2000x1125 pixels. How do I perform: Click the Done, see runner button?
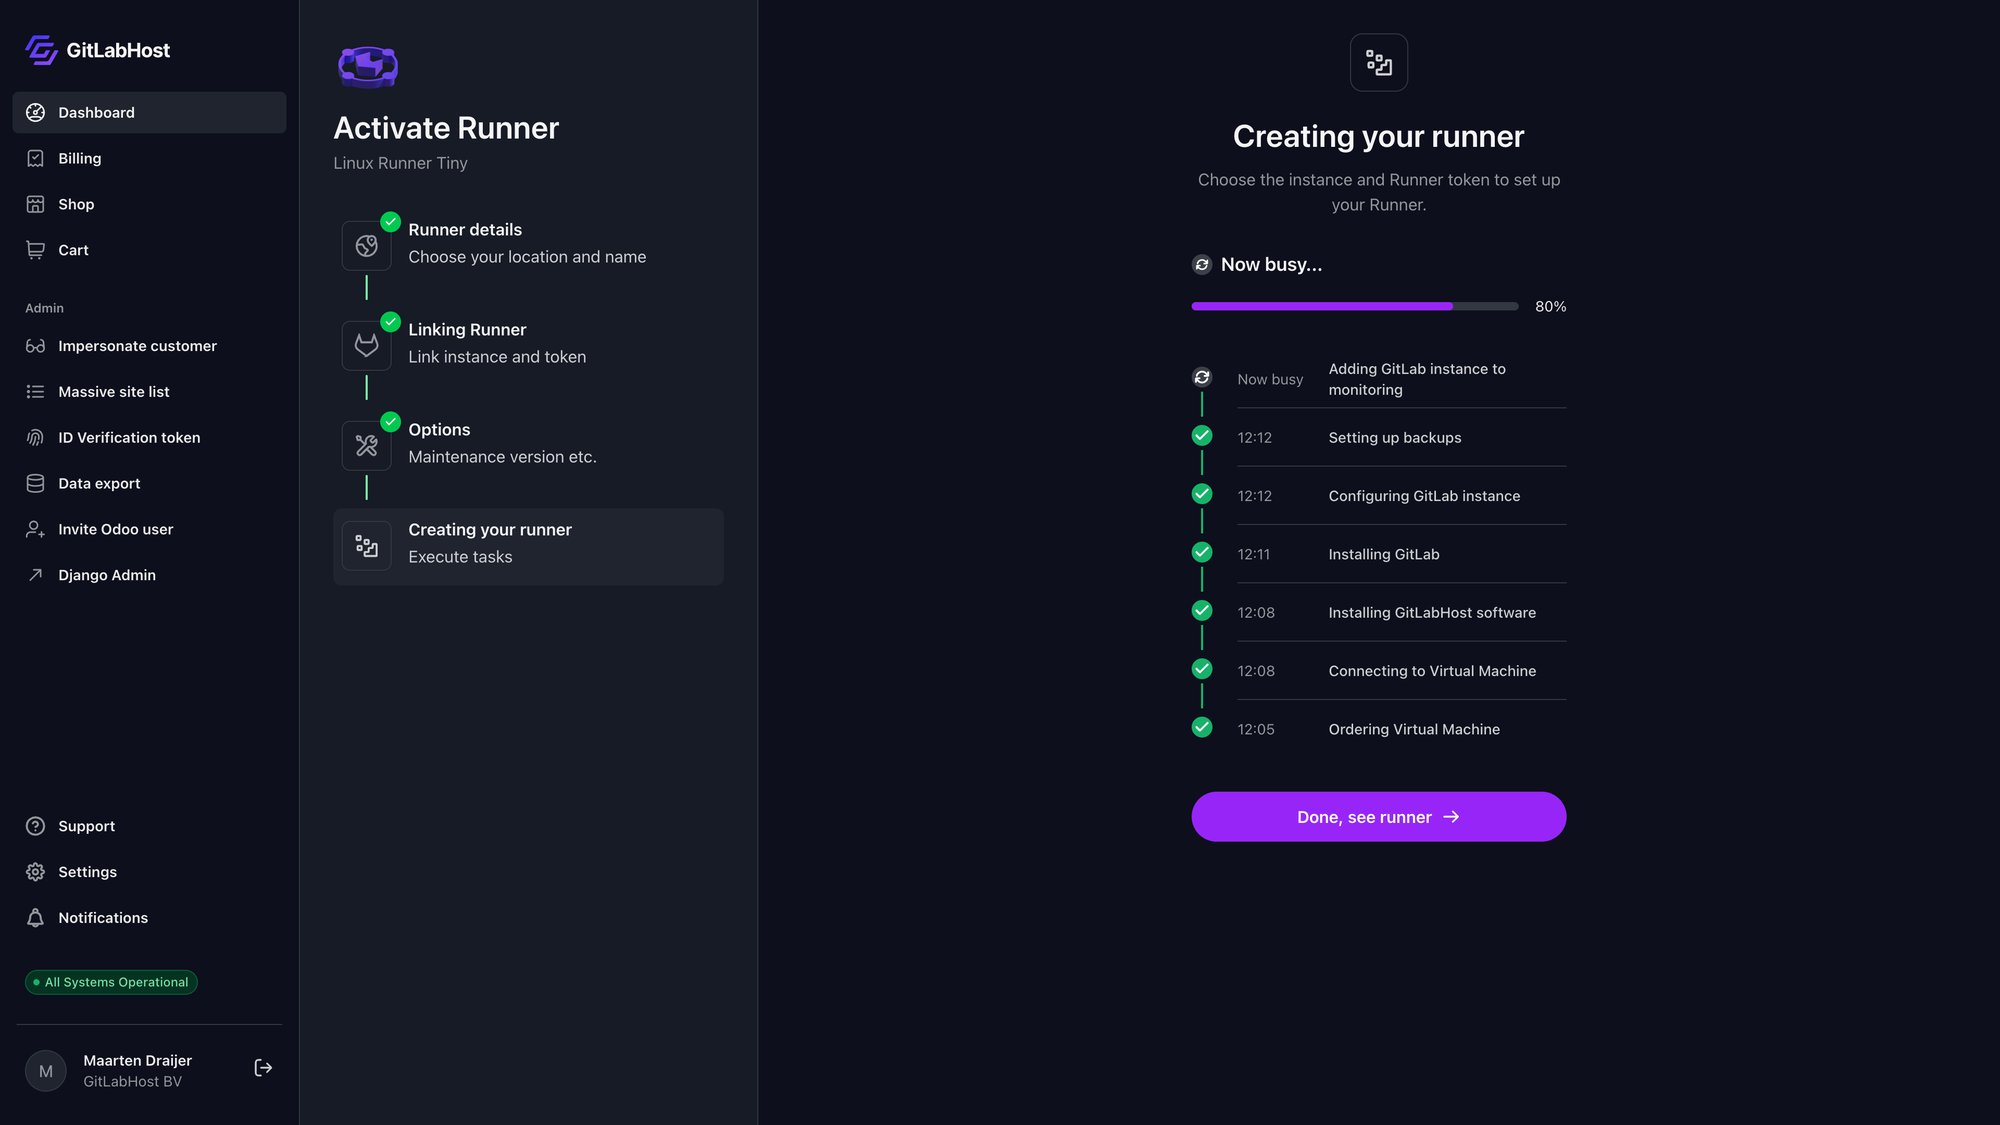coord(1379,816)
